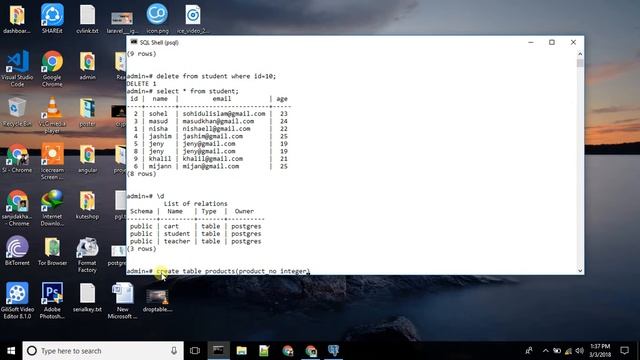Open the icon.png file on desktop
640x360 pixels.
point(157,18)
